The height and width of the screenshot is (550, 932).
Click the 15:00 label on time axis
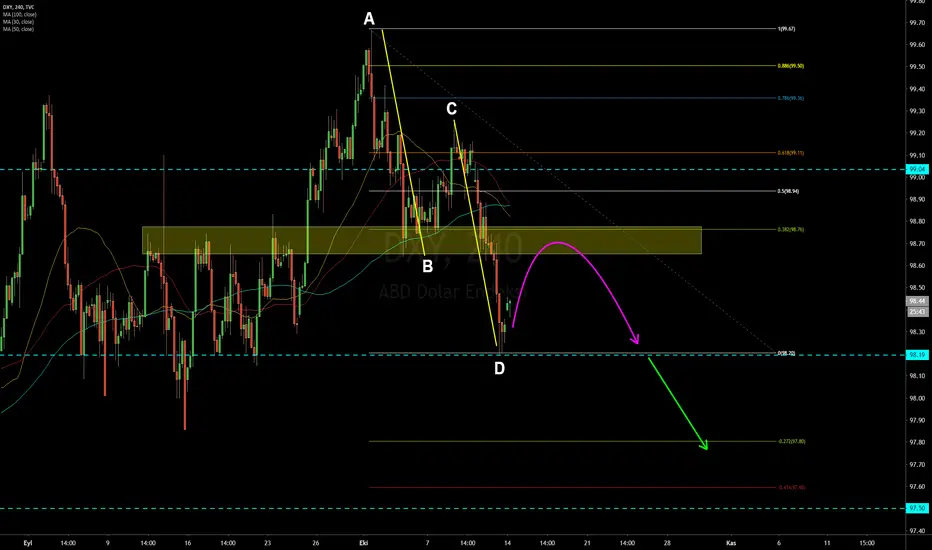point(867,543)
